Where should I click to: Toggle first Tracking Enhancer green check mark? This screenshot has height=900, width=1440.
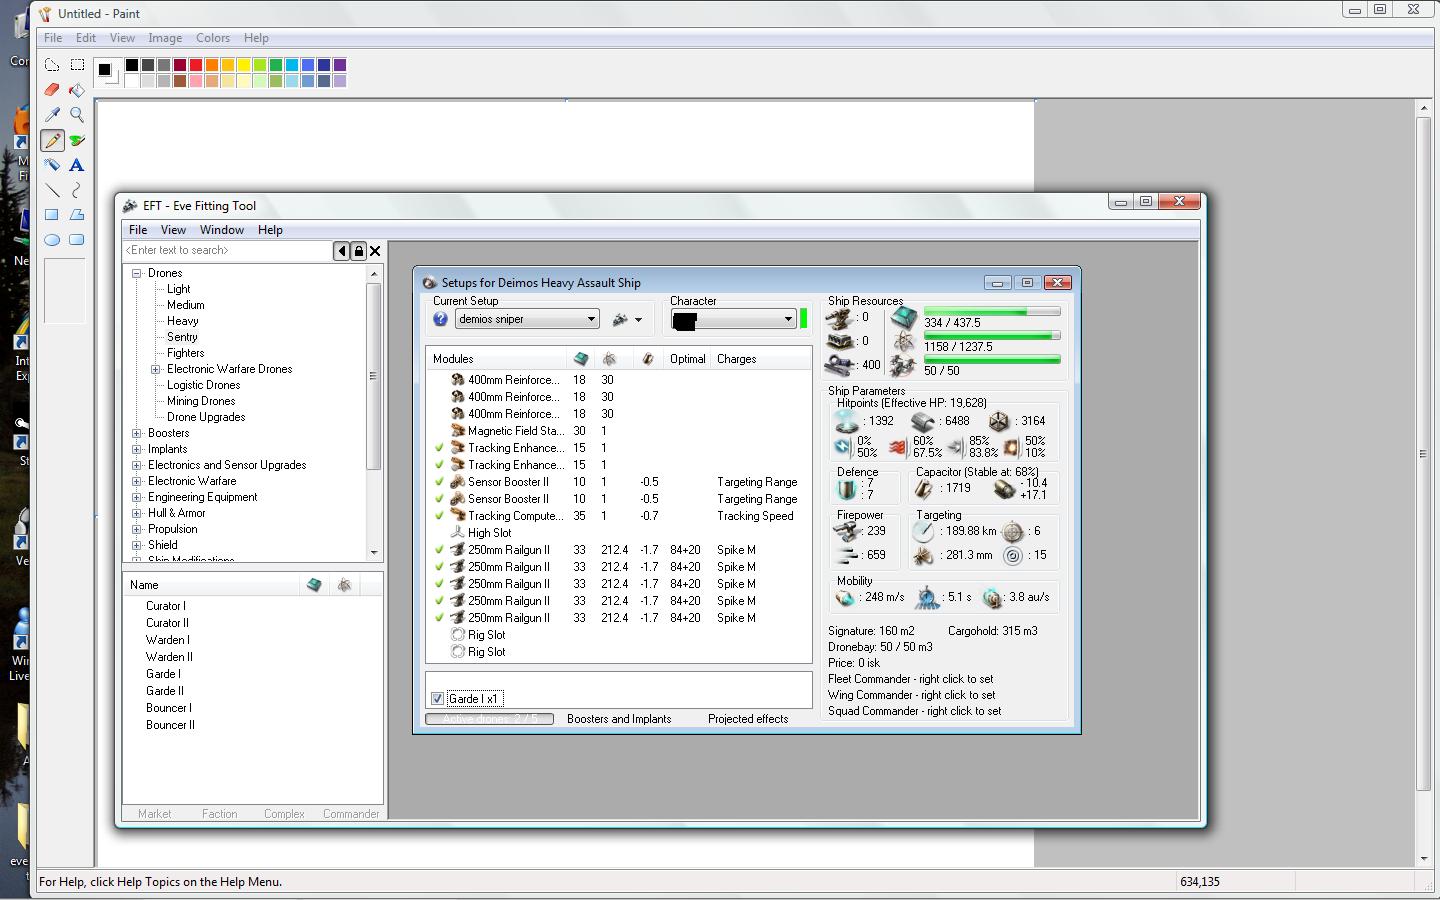[x=439, y=448]
